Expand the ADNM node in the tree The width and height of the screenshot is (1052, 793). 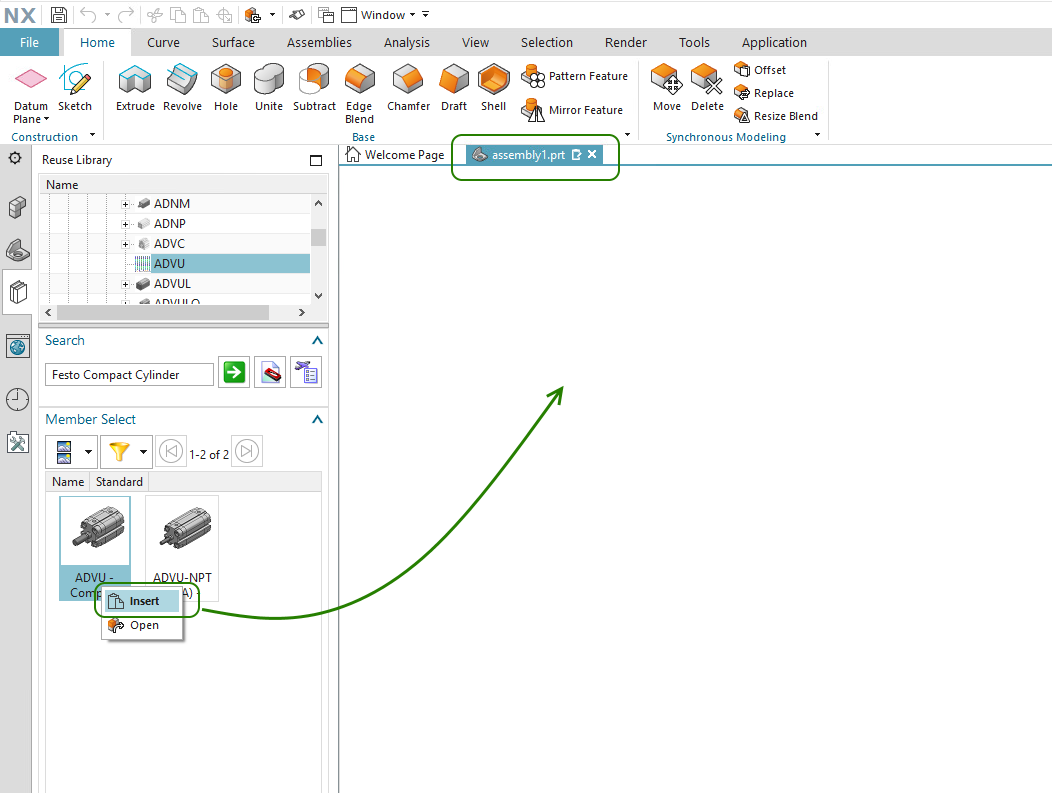(x=127, y=203)
